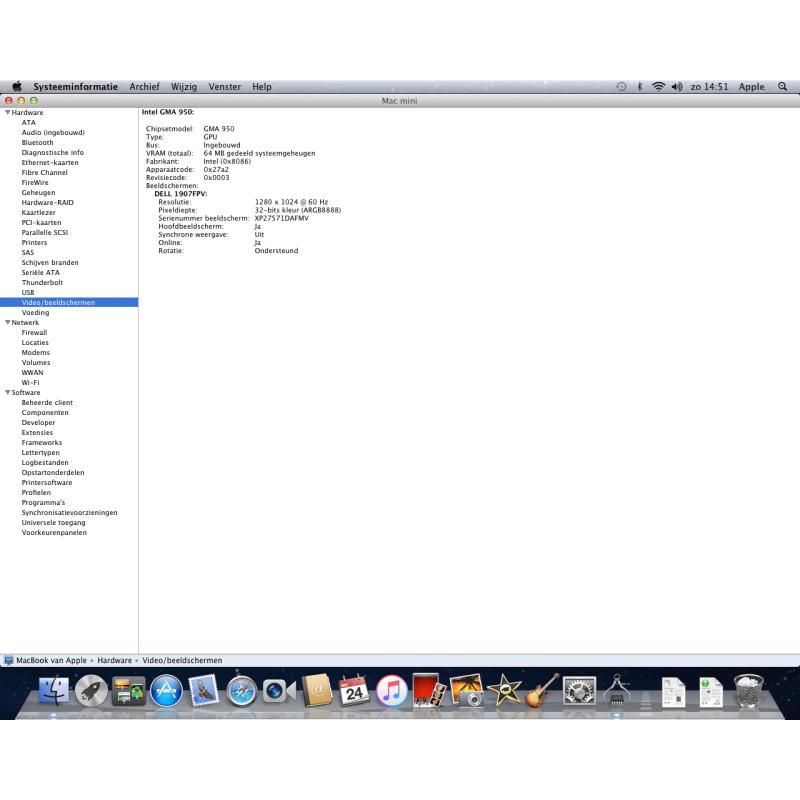Launch Launchpad rocket icon in Dock

pos(91,691)
